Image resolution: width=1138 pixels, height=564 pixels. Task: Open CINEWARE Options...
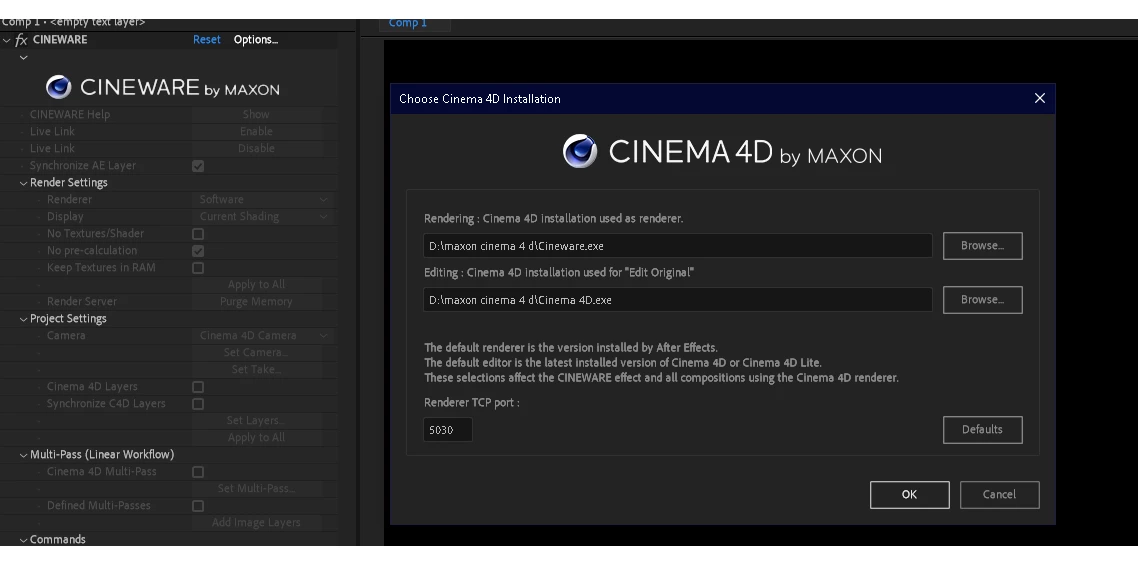pyautogui.click(x=255, y=40)
